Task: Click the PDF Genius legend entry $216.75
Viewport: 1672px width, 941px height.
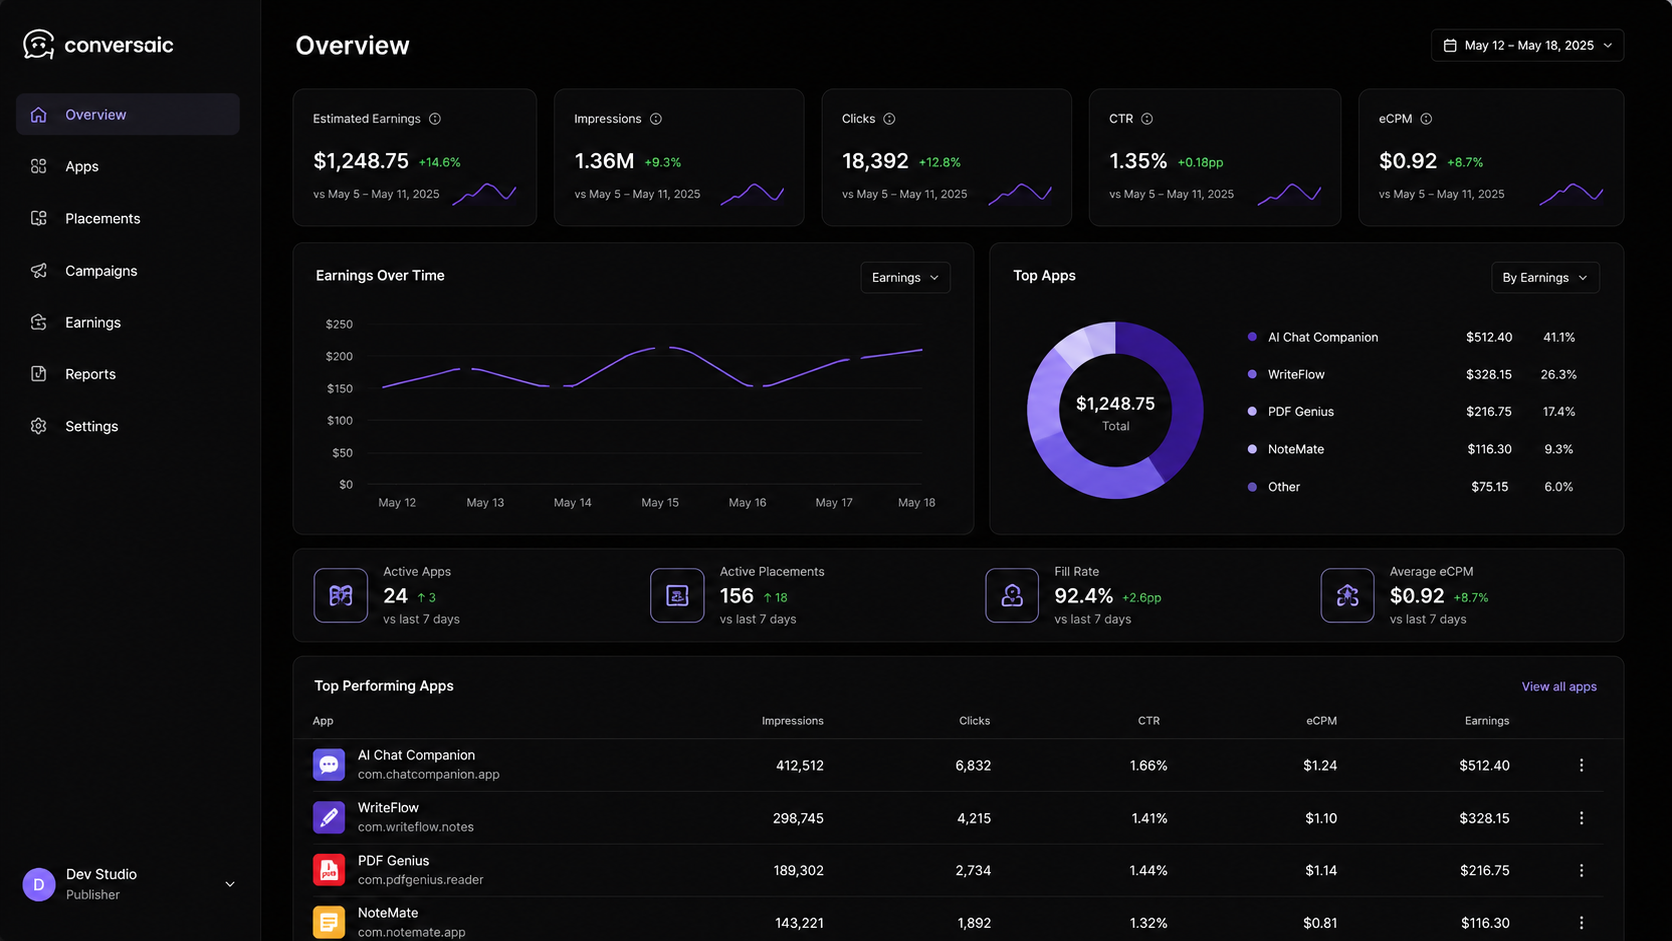Action: (1489, 412)
